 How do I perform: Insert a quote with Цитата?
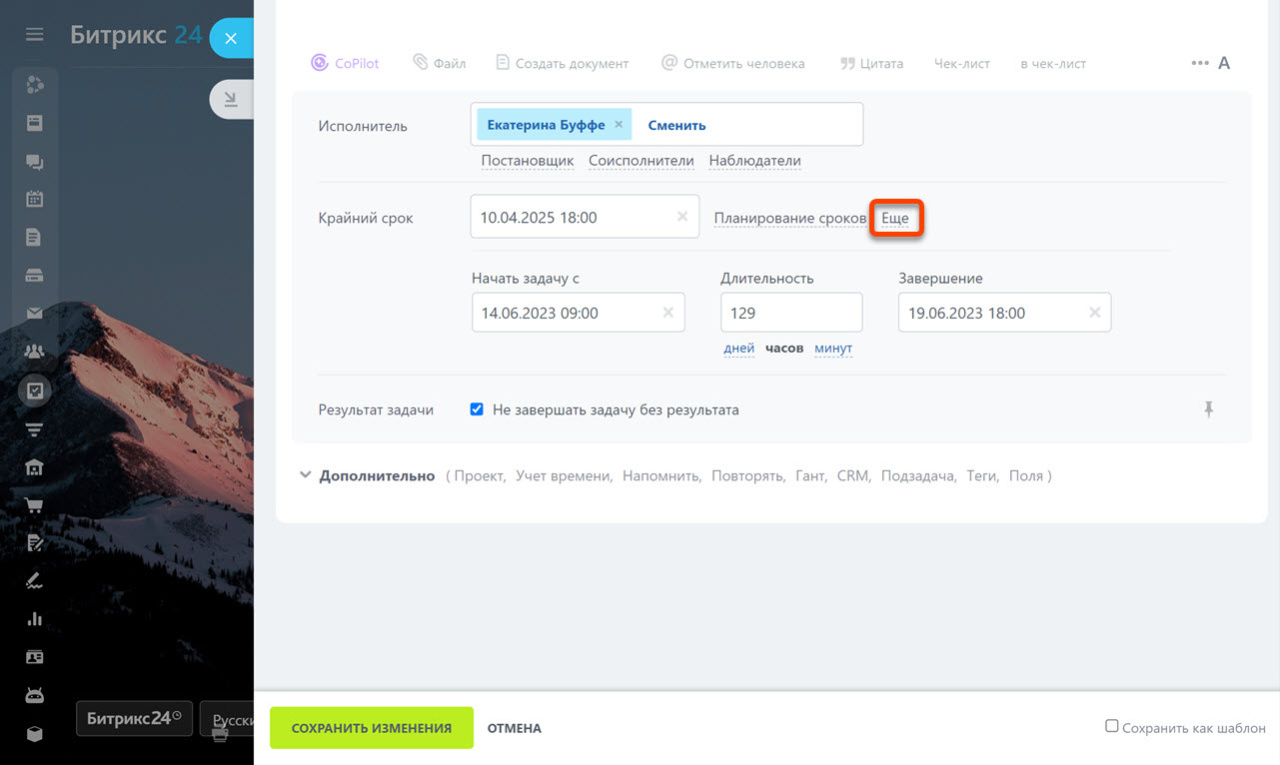coord(871,63)
